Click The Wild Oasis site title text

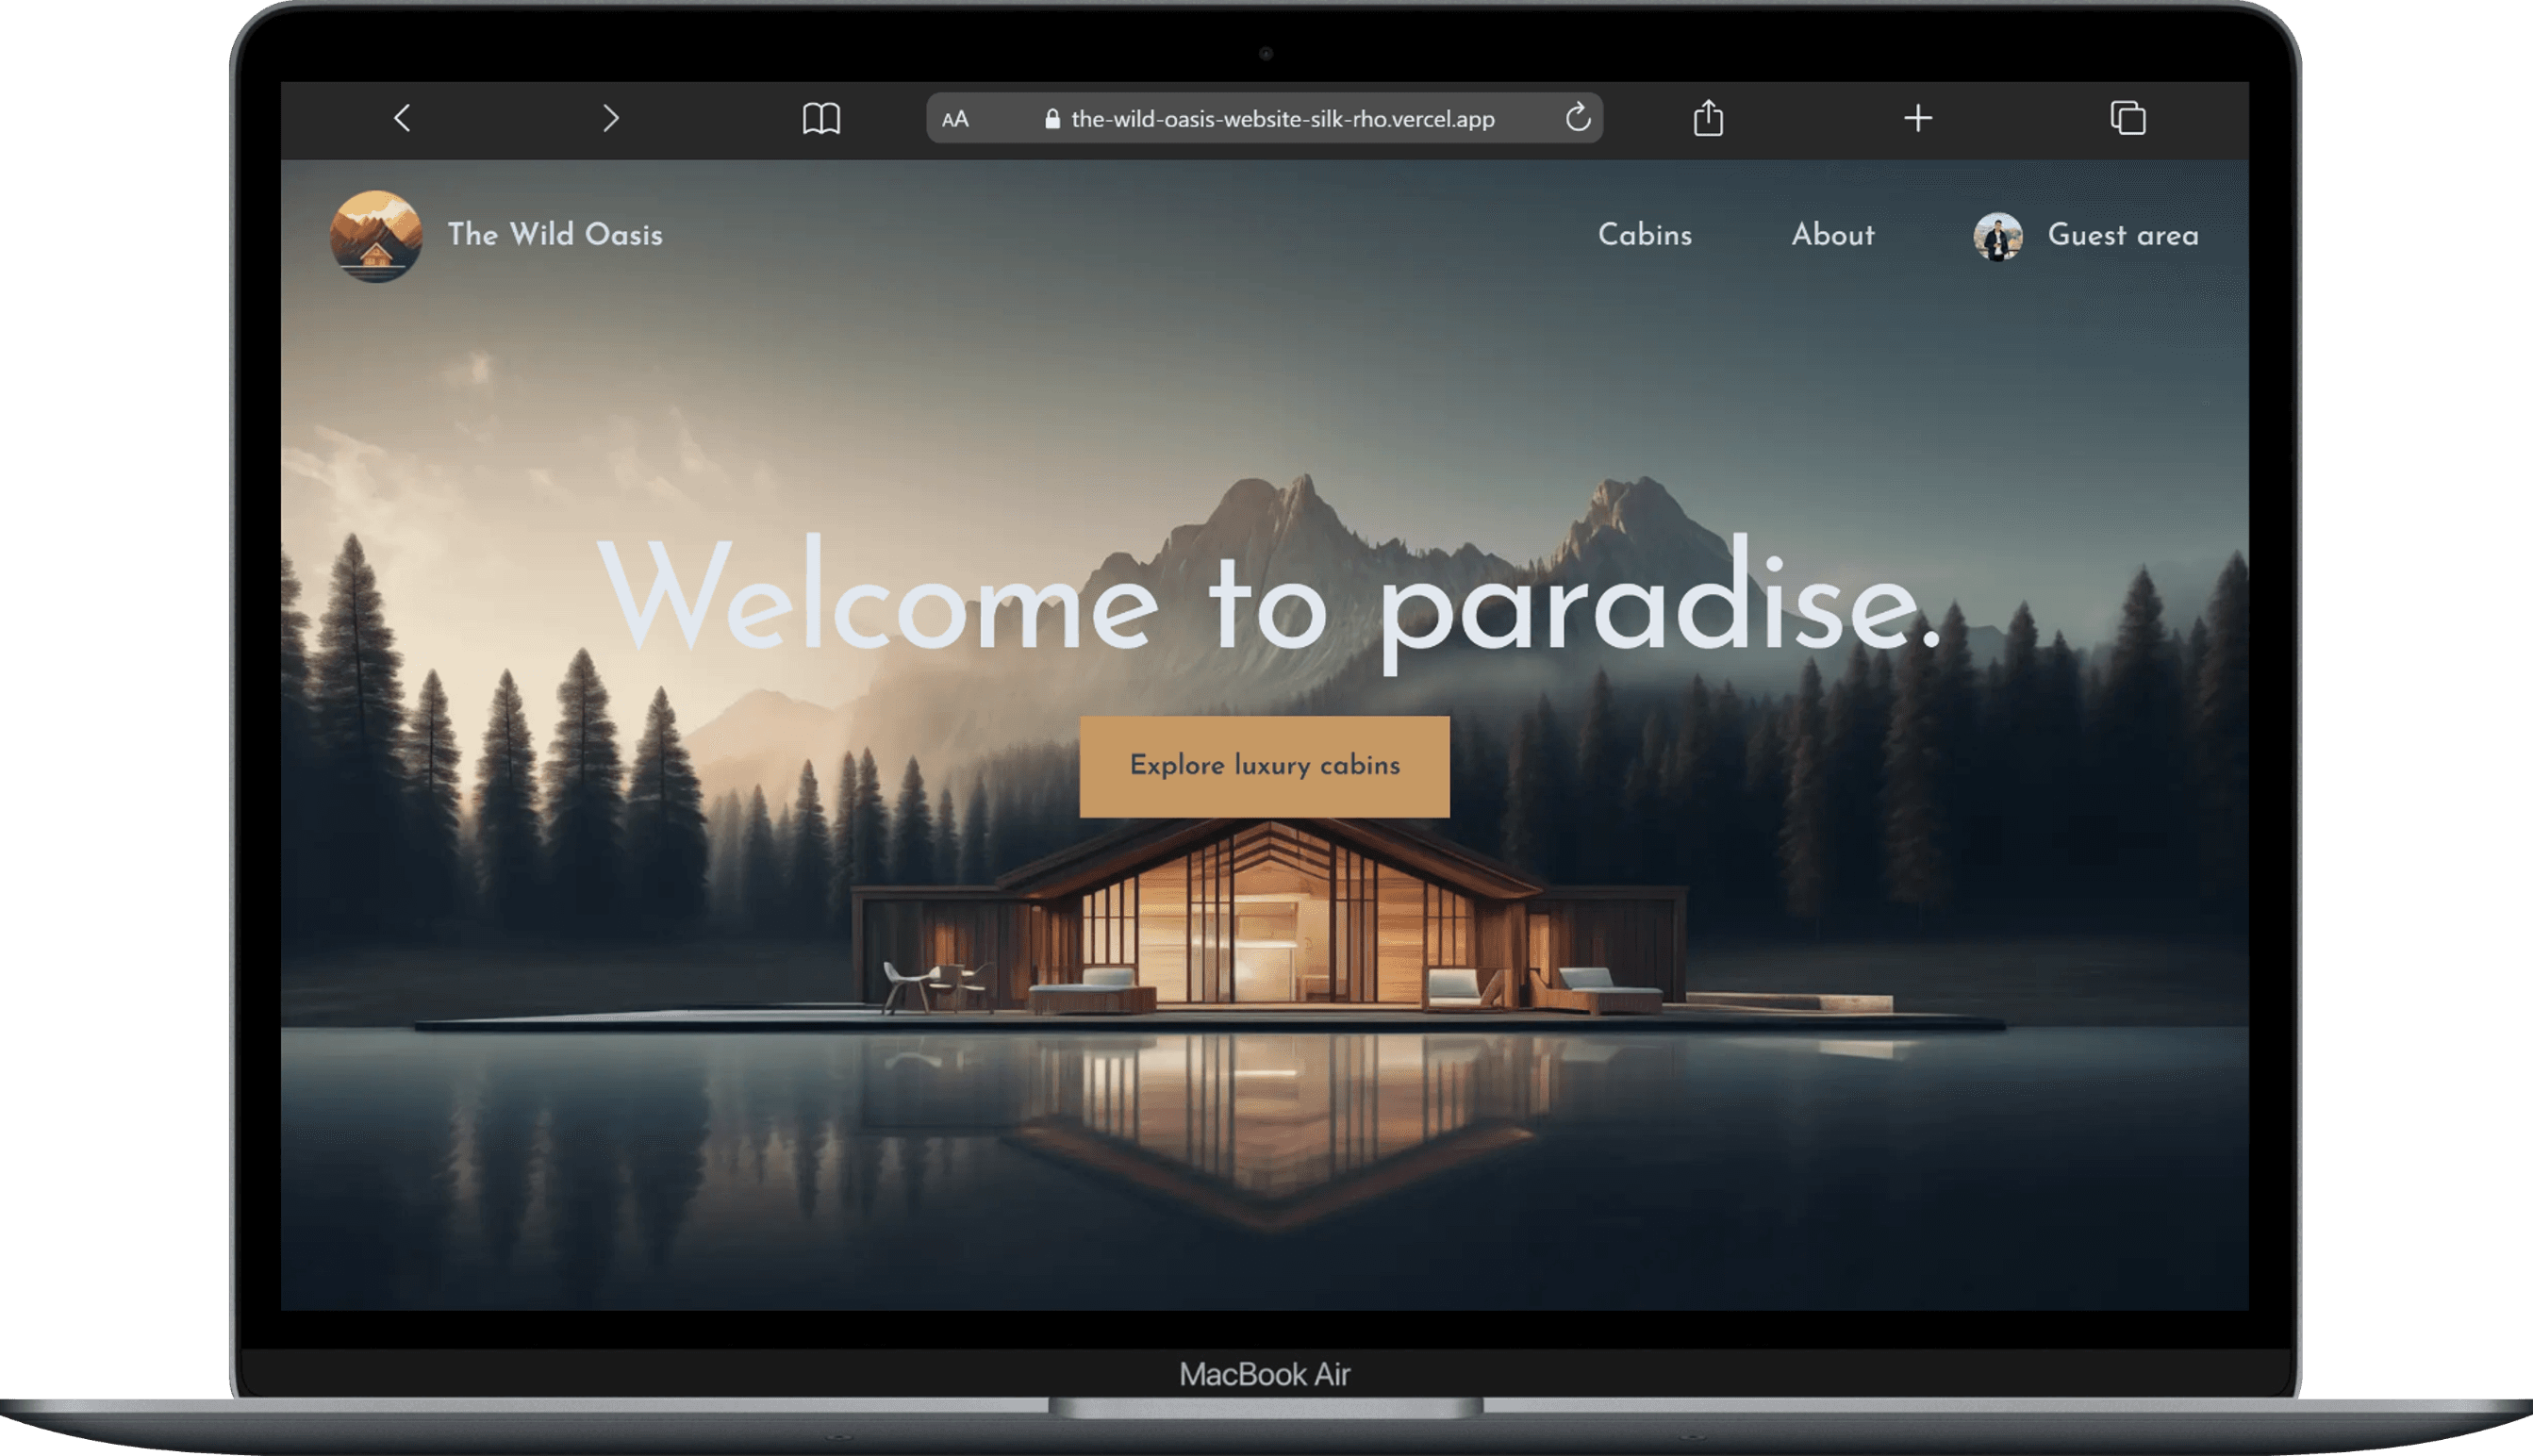point(555,235)
